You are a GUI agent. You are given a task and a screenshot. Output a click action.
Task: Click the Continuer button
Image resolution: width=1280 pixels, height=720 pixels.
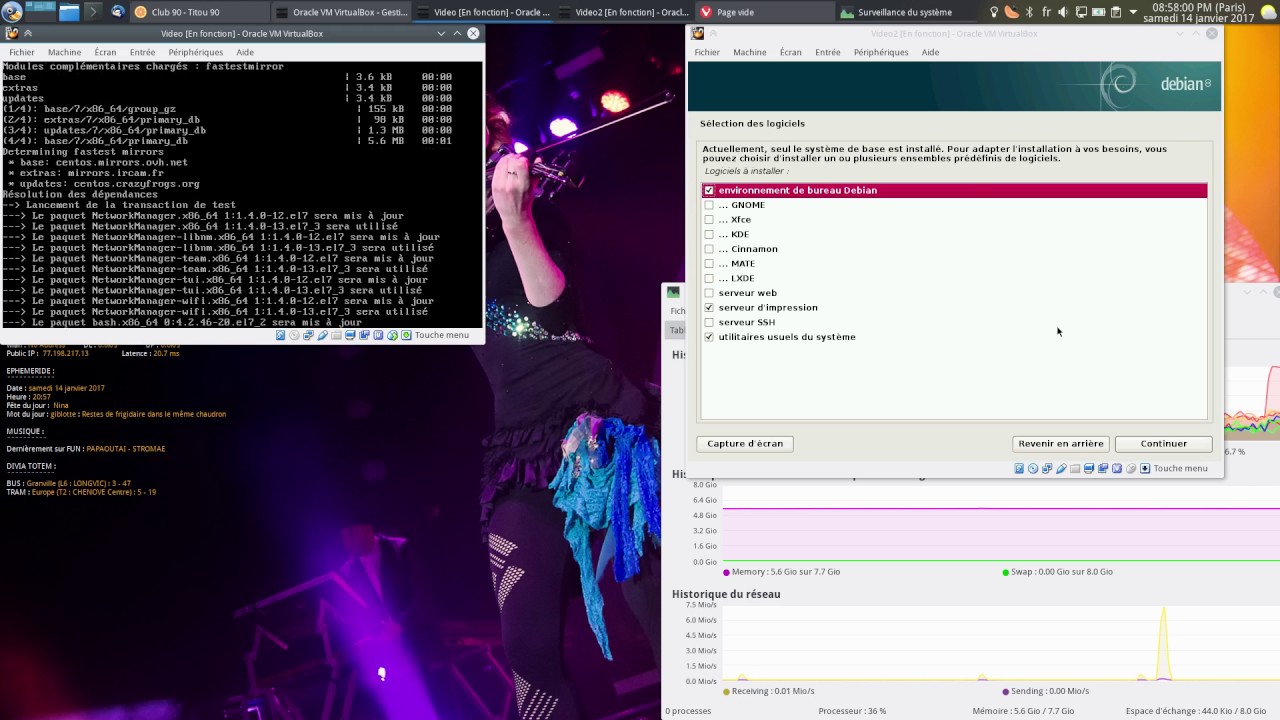click(1163, 443)
